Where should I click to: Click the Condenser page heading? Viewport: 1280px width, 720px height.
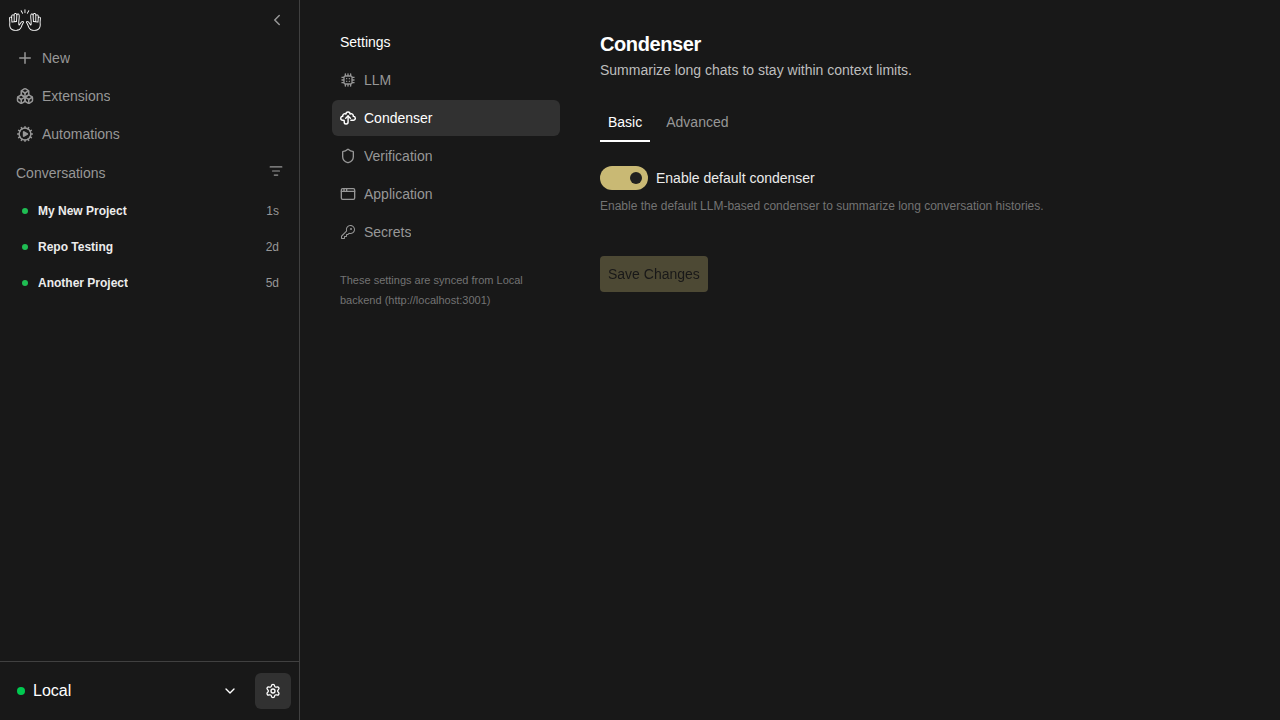[650, 44]
